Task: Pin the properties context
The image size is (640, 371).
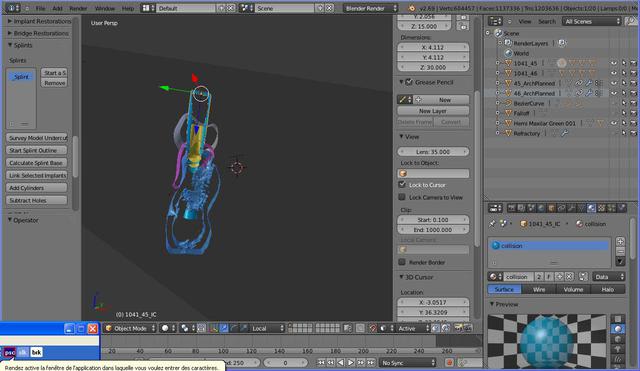Action: pos(492,224)
